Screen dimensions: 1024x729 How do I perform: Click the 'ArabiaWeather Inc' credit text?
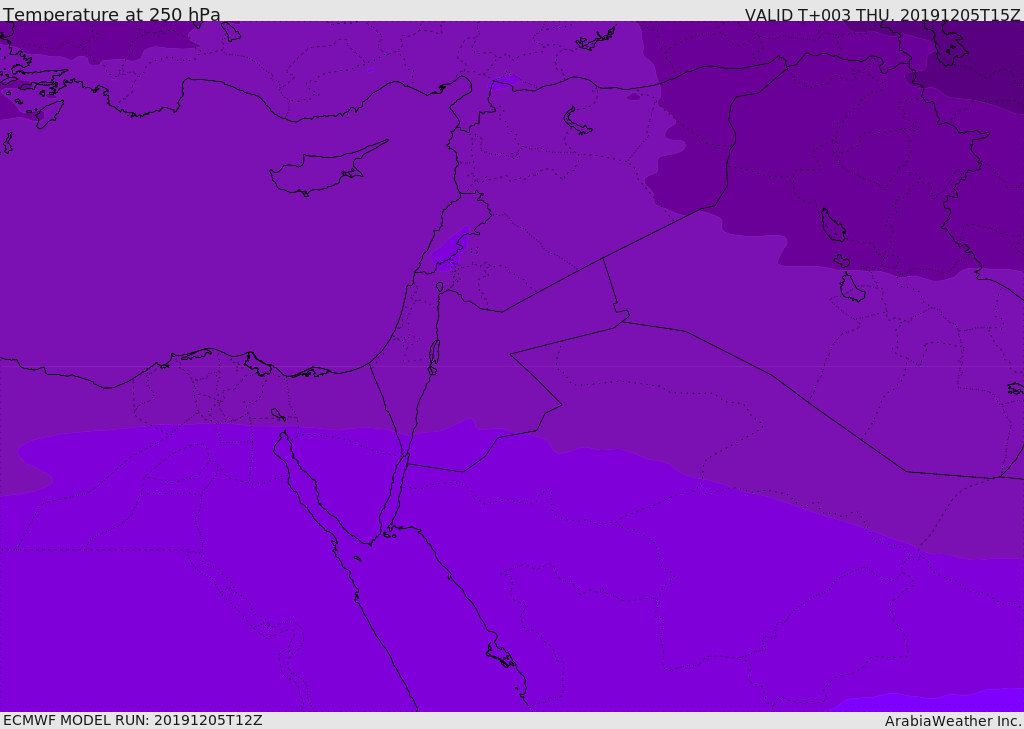(x=952, y=721)
